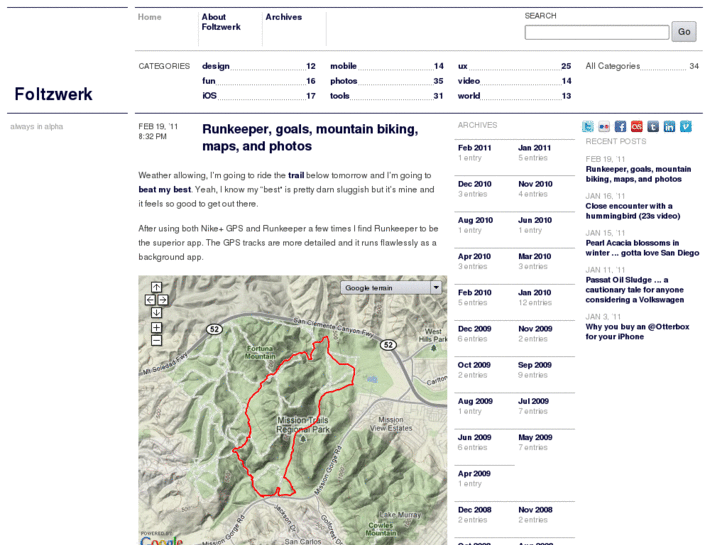Open the Twitter profile icon

pos(588,127)
